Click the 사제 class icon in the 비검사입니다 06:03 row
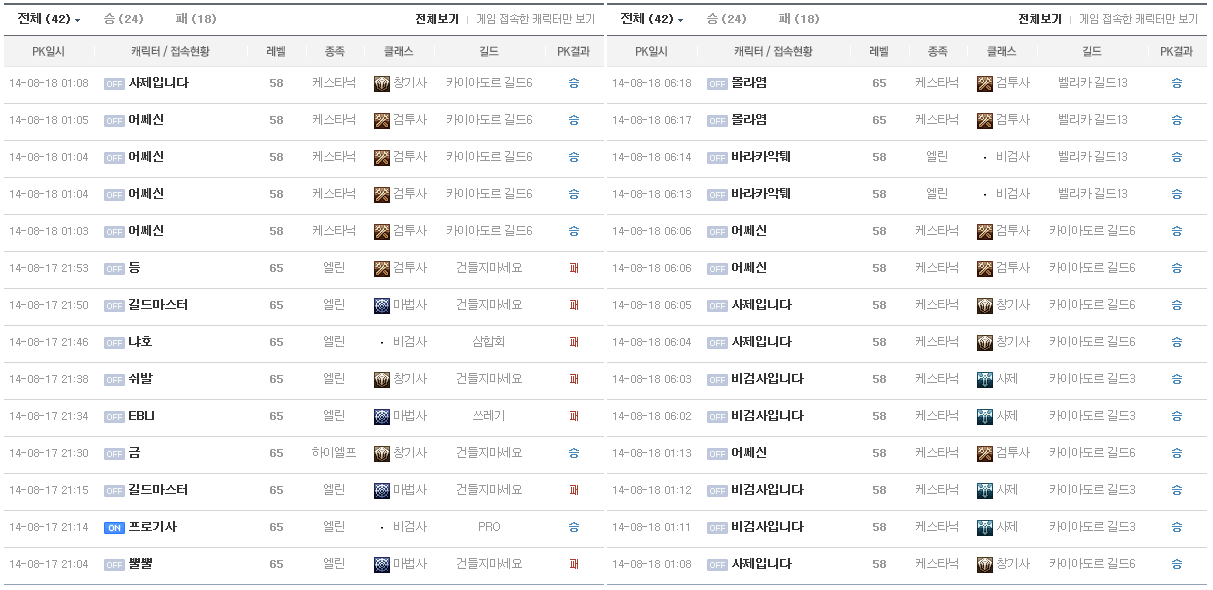 pyautogui.click(x=984, y=379)
